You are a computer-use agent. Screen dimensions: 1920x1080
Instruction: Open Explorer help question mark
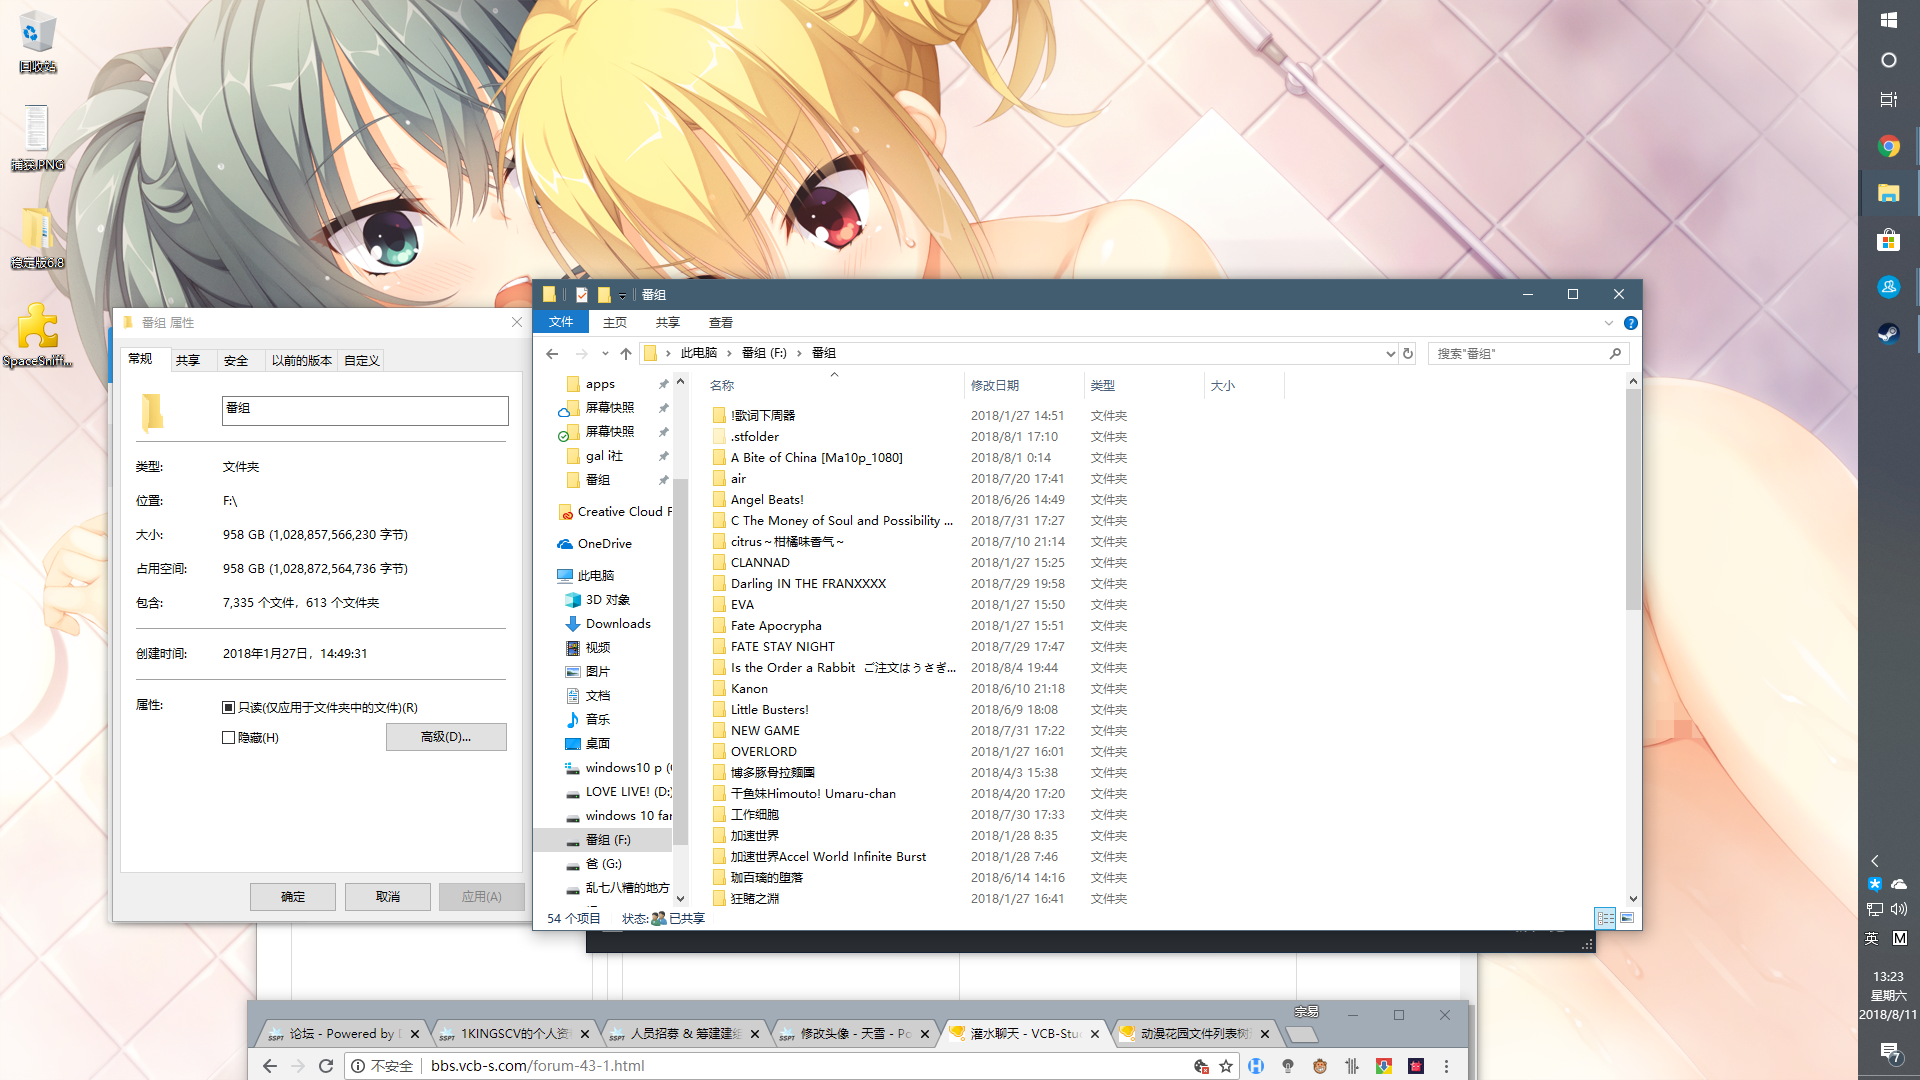(x=1631, y=323)
